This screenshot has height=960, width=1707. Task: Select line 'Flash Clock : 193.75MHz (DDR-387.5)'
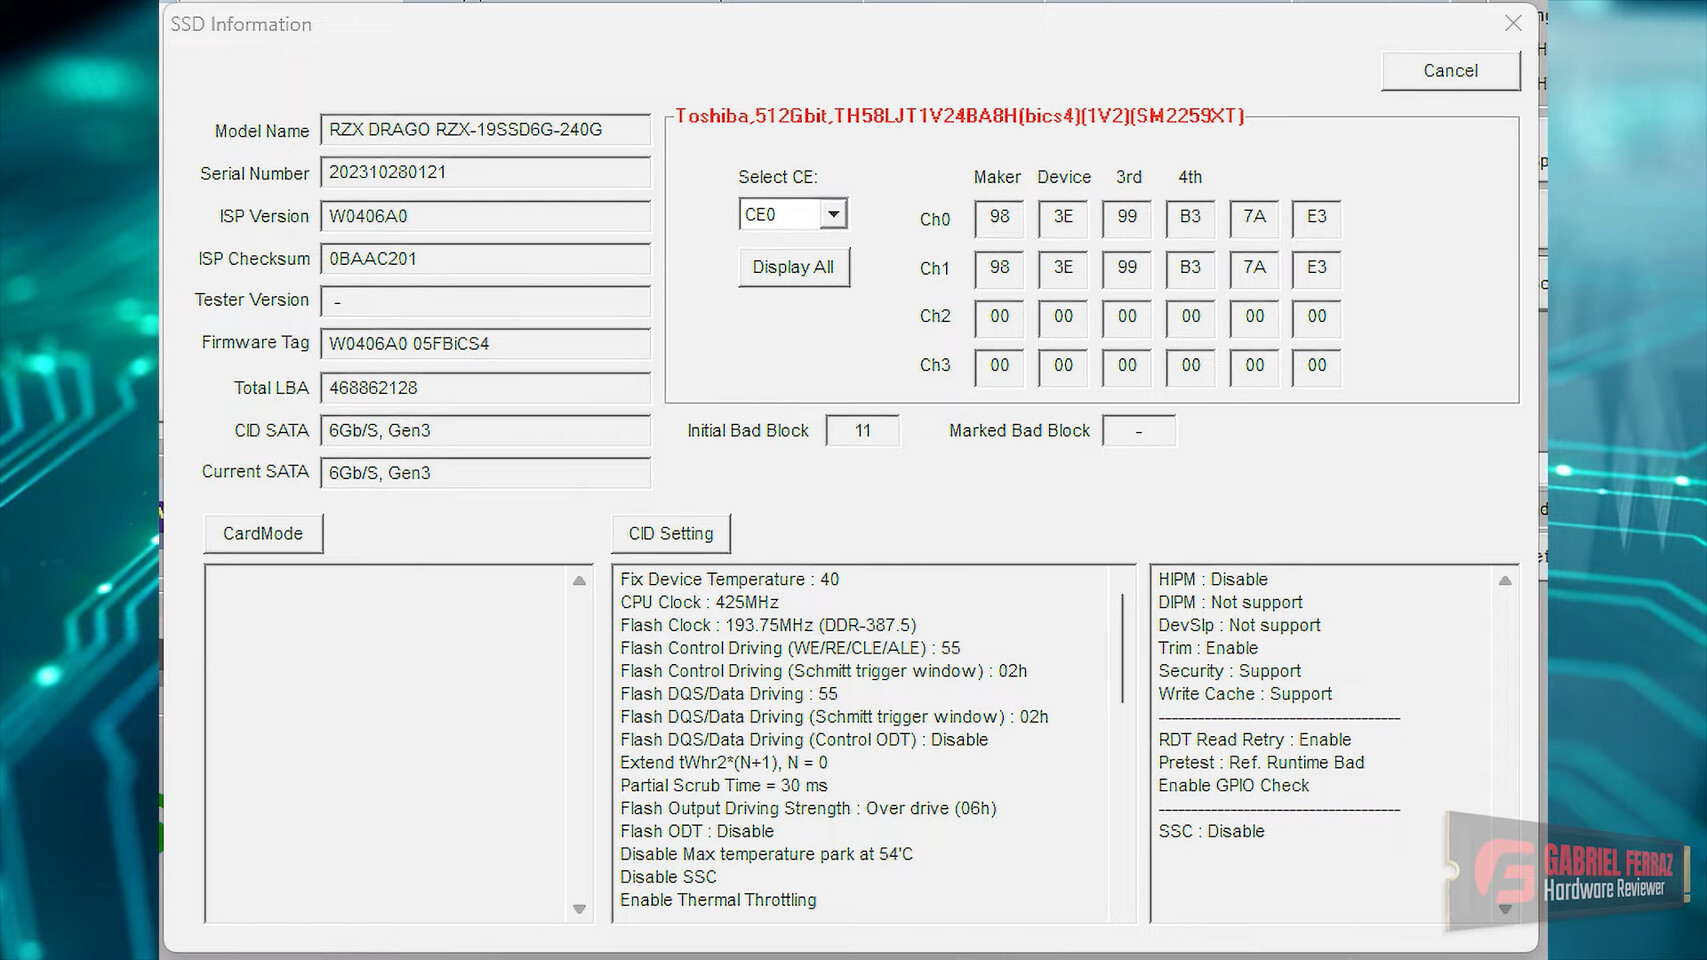(x=768, y=625)
